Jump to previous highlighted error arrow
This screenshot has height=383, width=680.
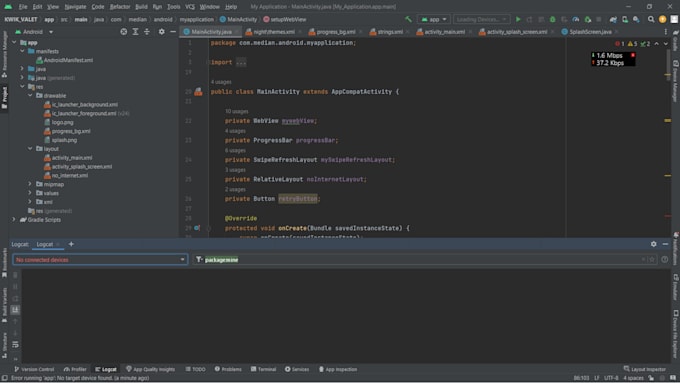point(657,44)
